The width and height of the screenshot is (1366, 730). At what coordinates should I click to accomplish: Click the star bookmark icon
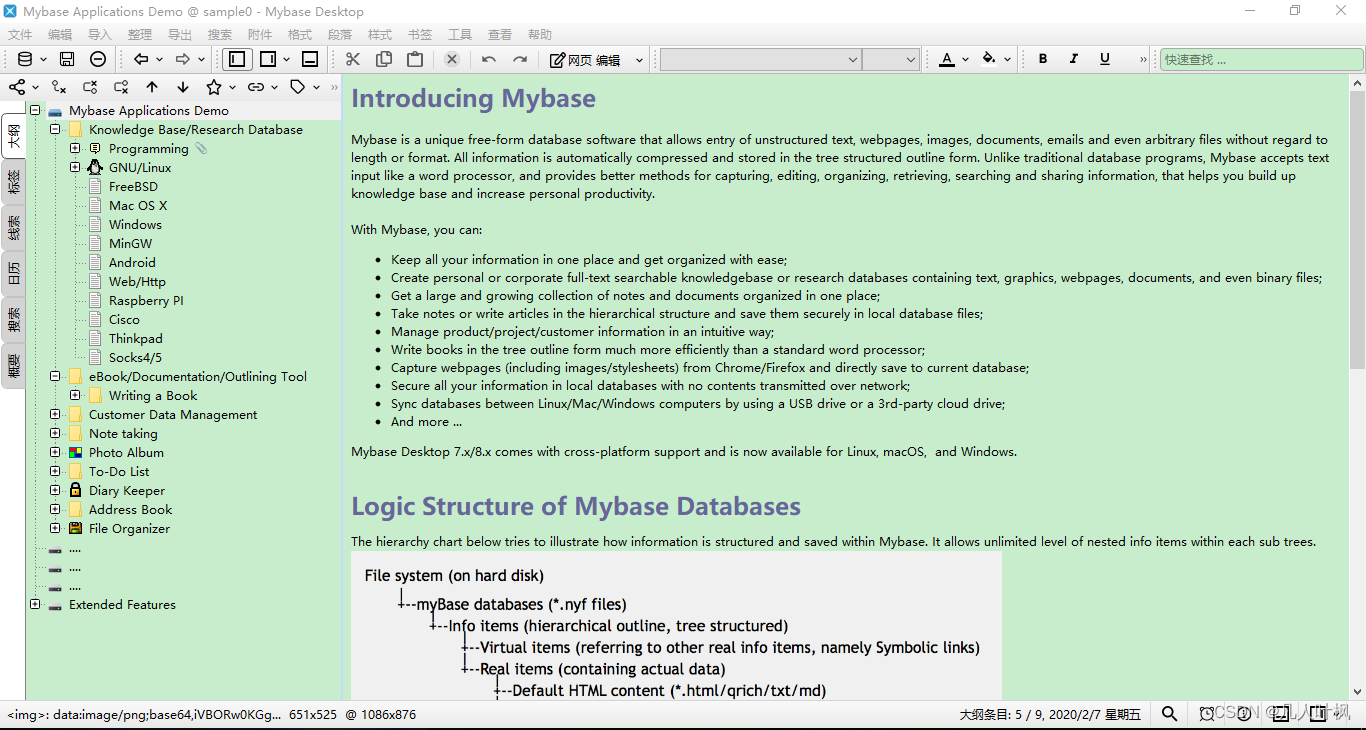click(214, 87)
